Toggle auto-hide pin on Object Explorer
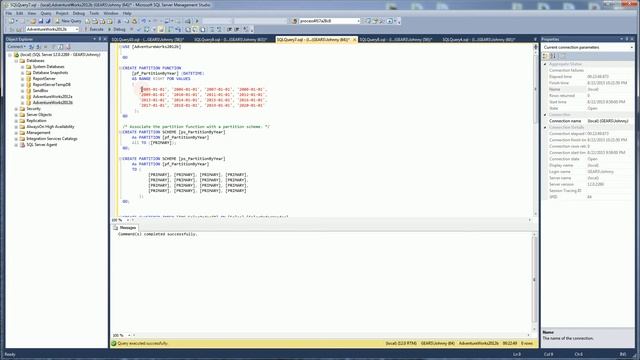Image resolution: width=640 pixels, height=360 pixels. point(100,39)
